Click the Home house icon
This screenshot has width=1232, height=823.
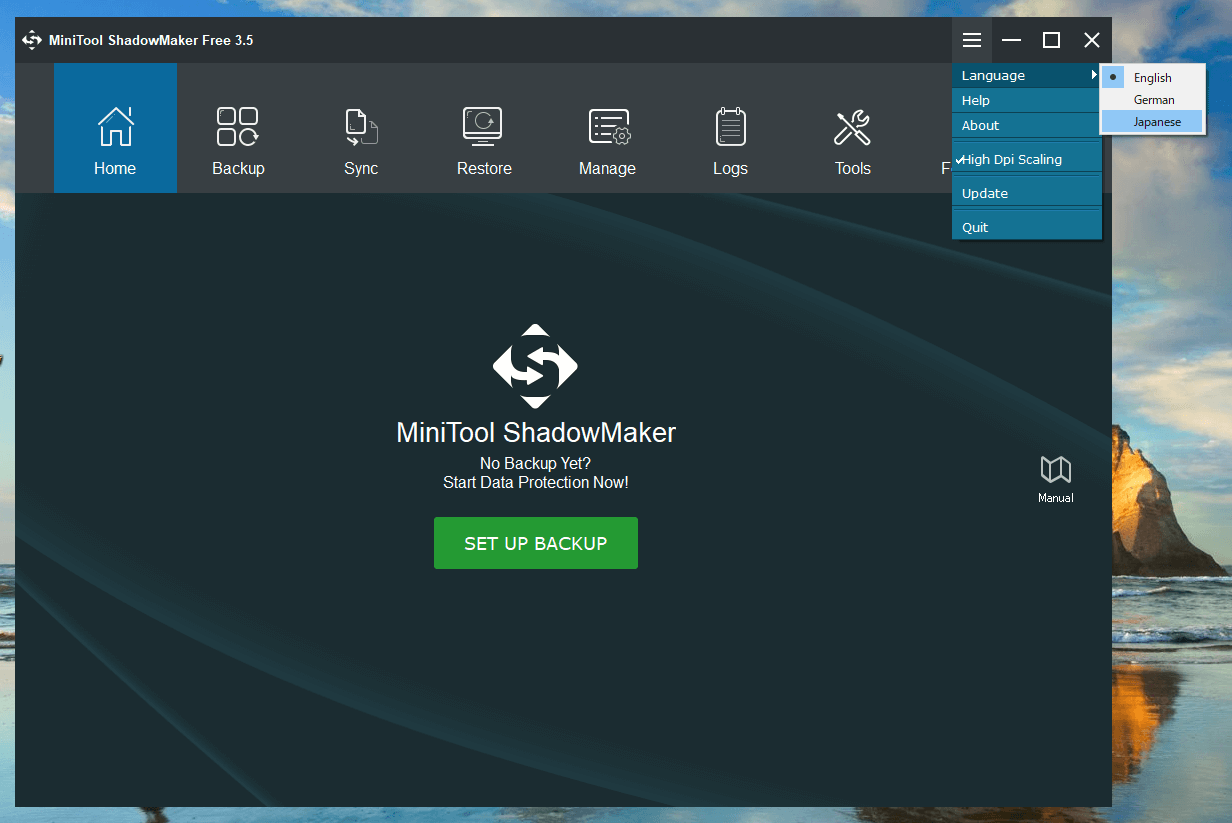click(115, 128)
